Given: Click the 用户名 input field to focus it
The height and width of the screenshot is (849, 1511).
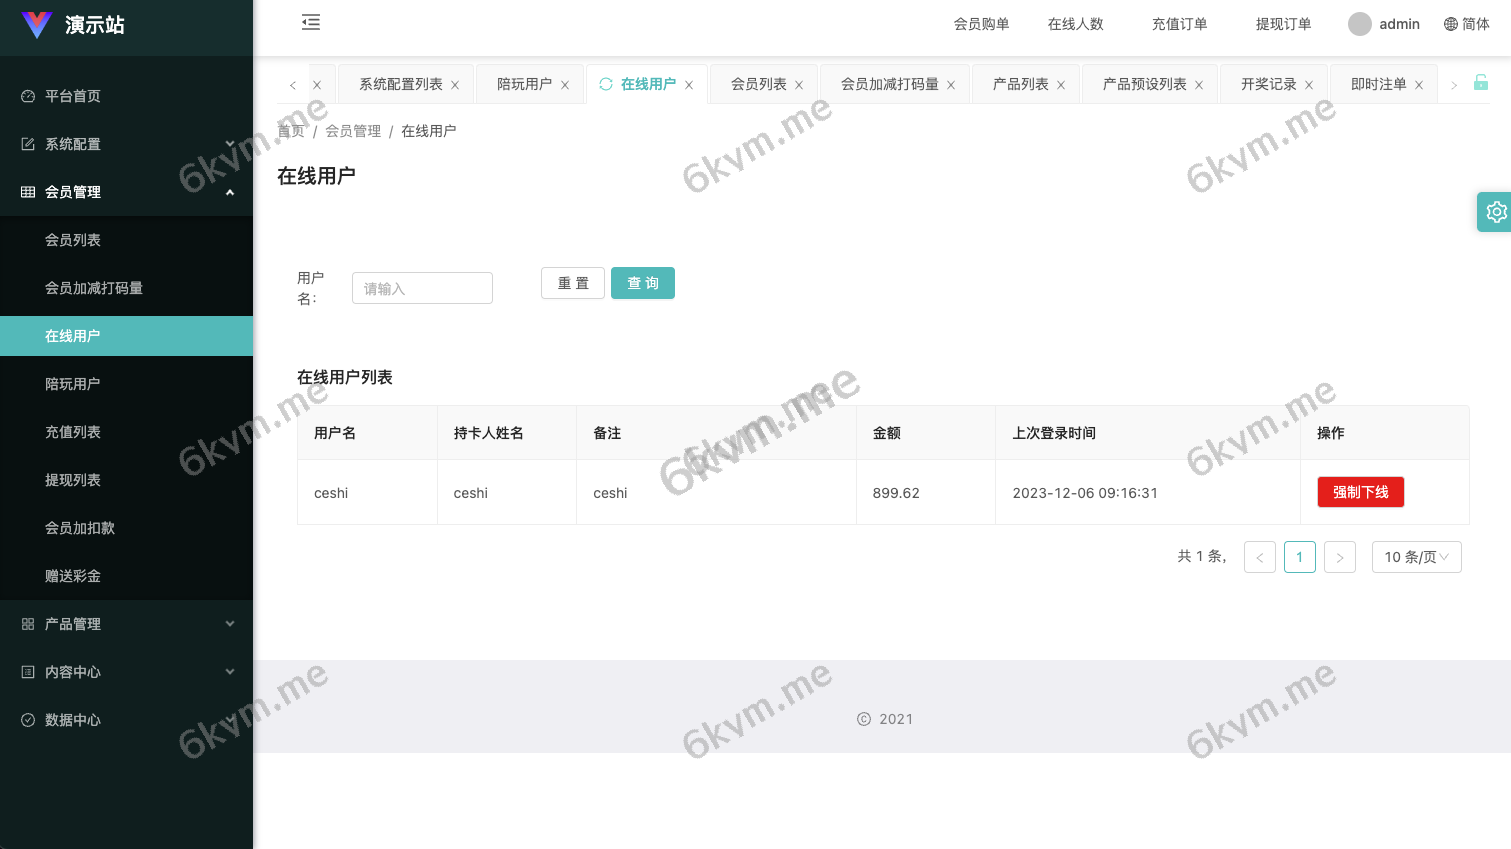Looking at the screenshot, I should (x=422, y=288).
